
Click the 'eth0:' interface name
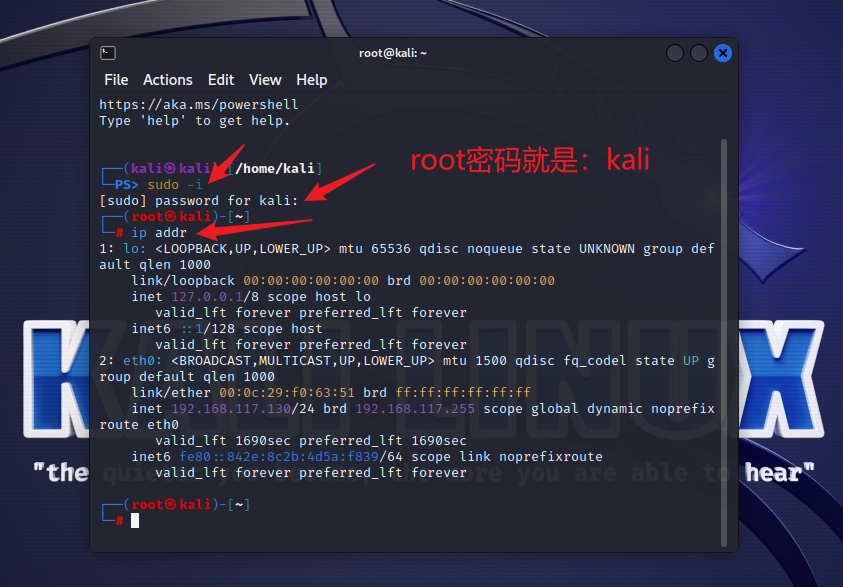click(142, 361)
